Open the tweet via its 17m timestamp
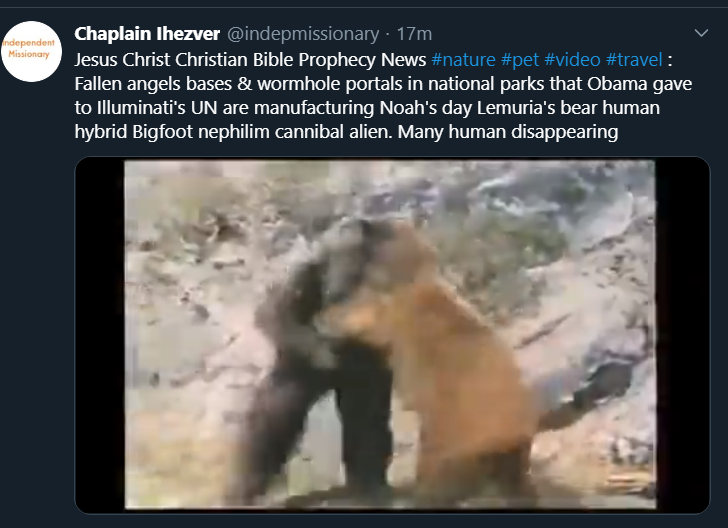 coord(414,33)
